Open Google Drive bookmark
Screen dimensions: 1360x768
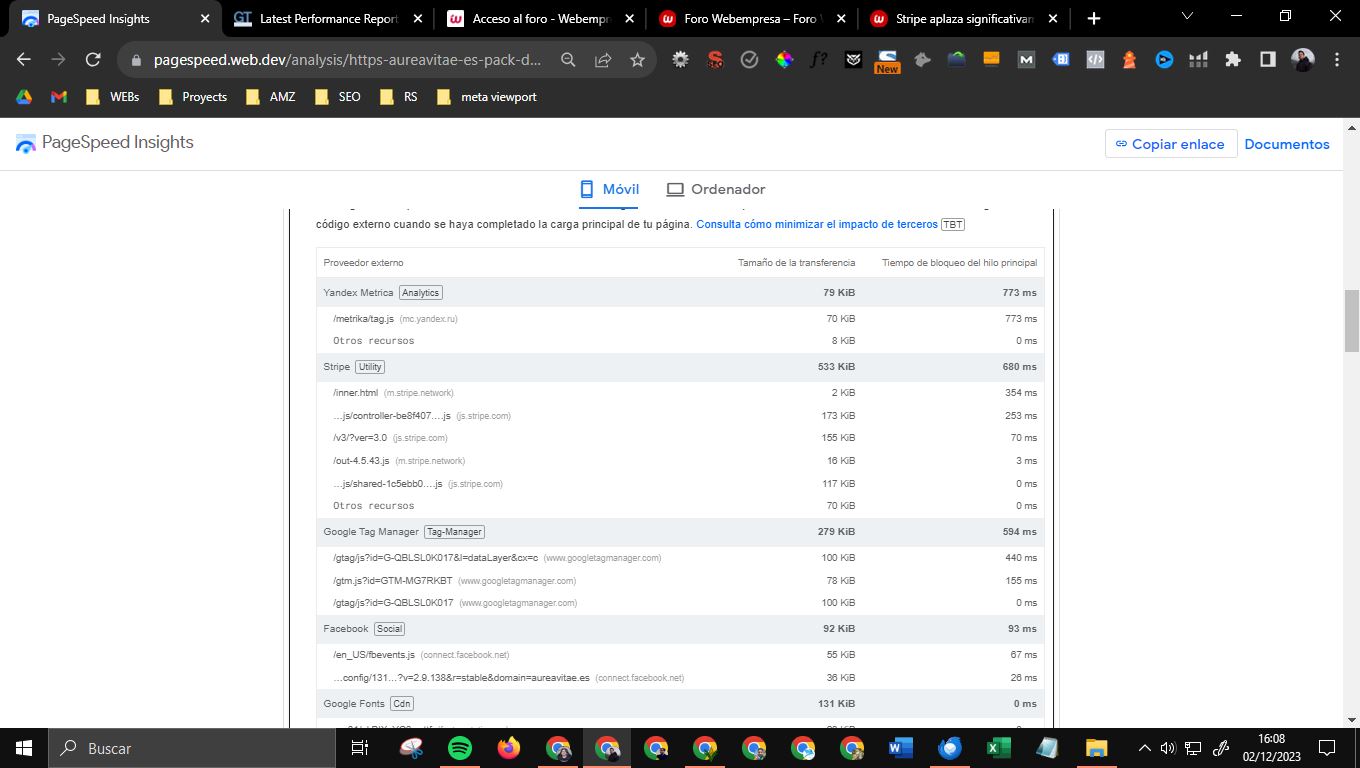(x=24, y=97)
